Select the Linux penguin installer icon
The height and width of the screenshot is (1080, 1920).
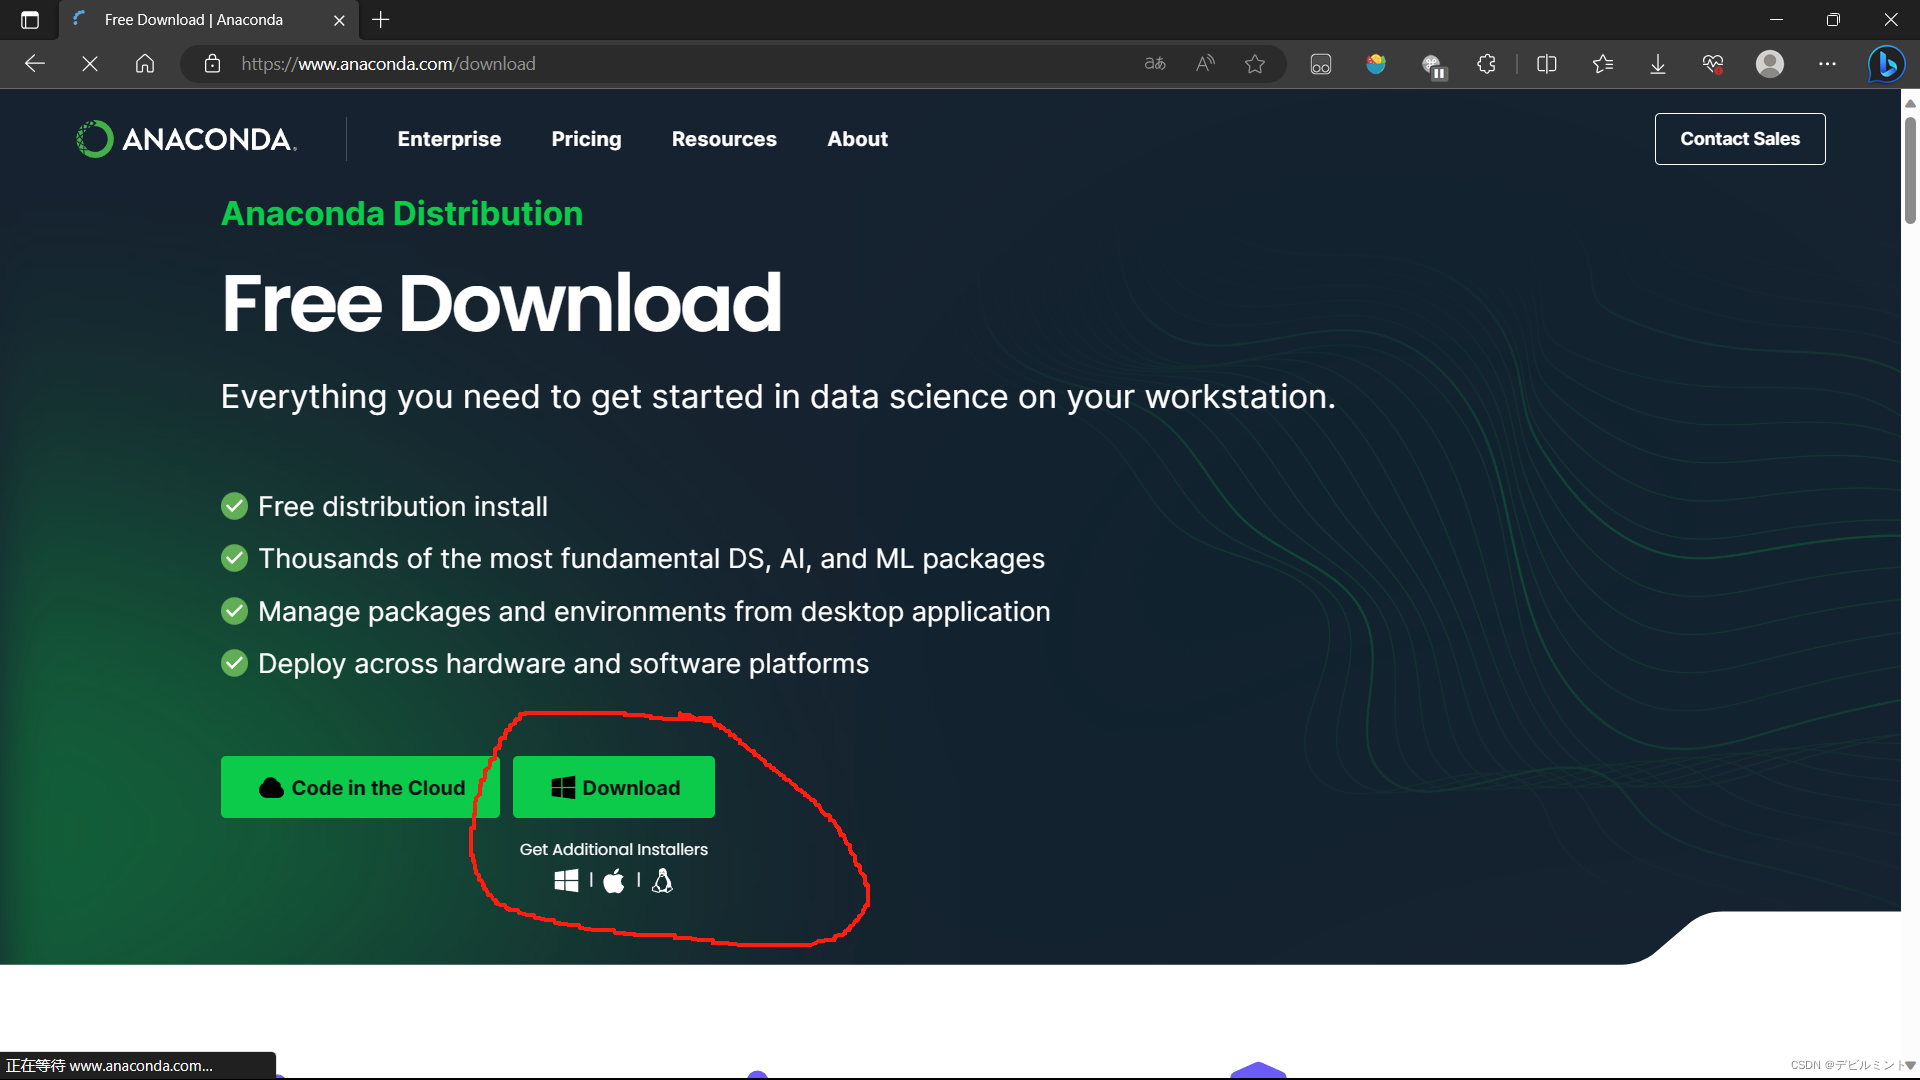662,881
